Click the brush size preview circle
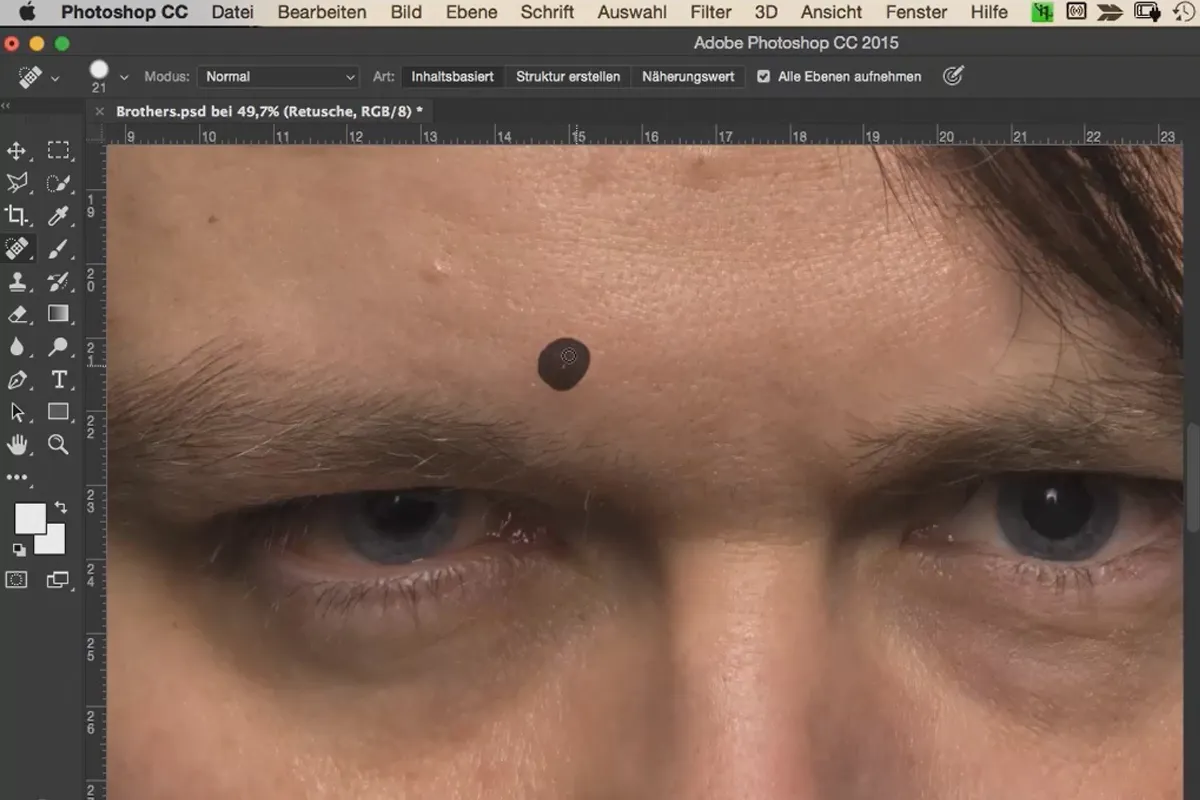 tap(99, 70)
